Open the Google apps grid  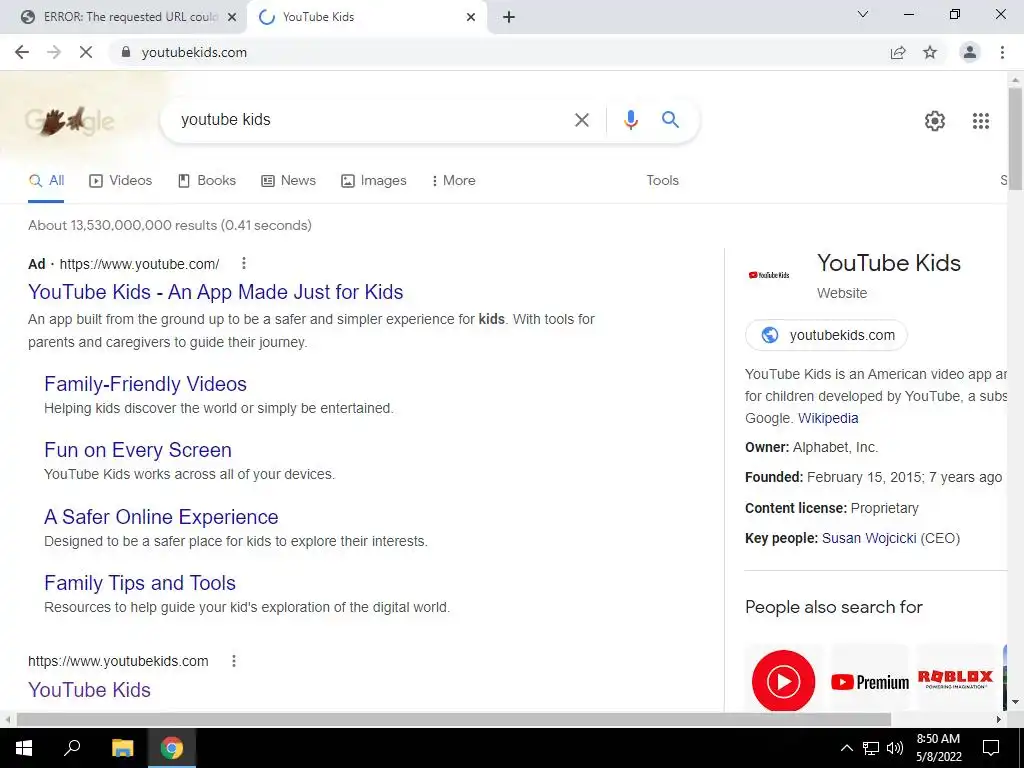coord(980,121)
